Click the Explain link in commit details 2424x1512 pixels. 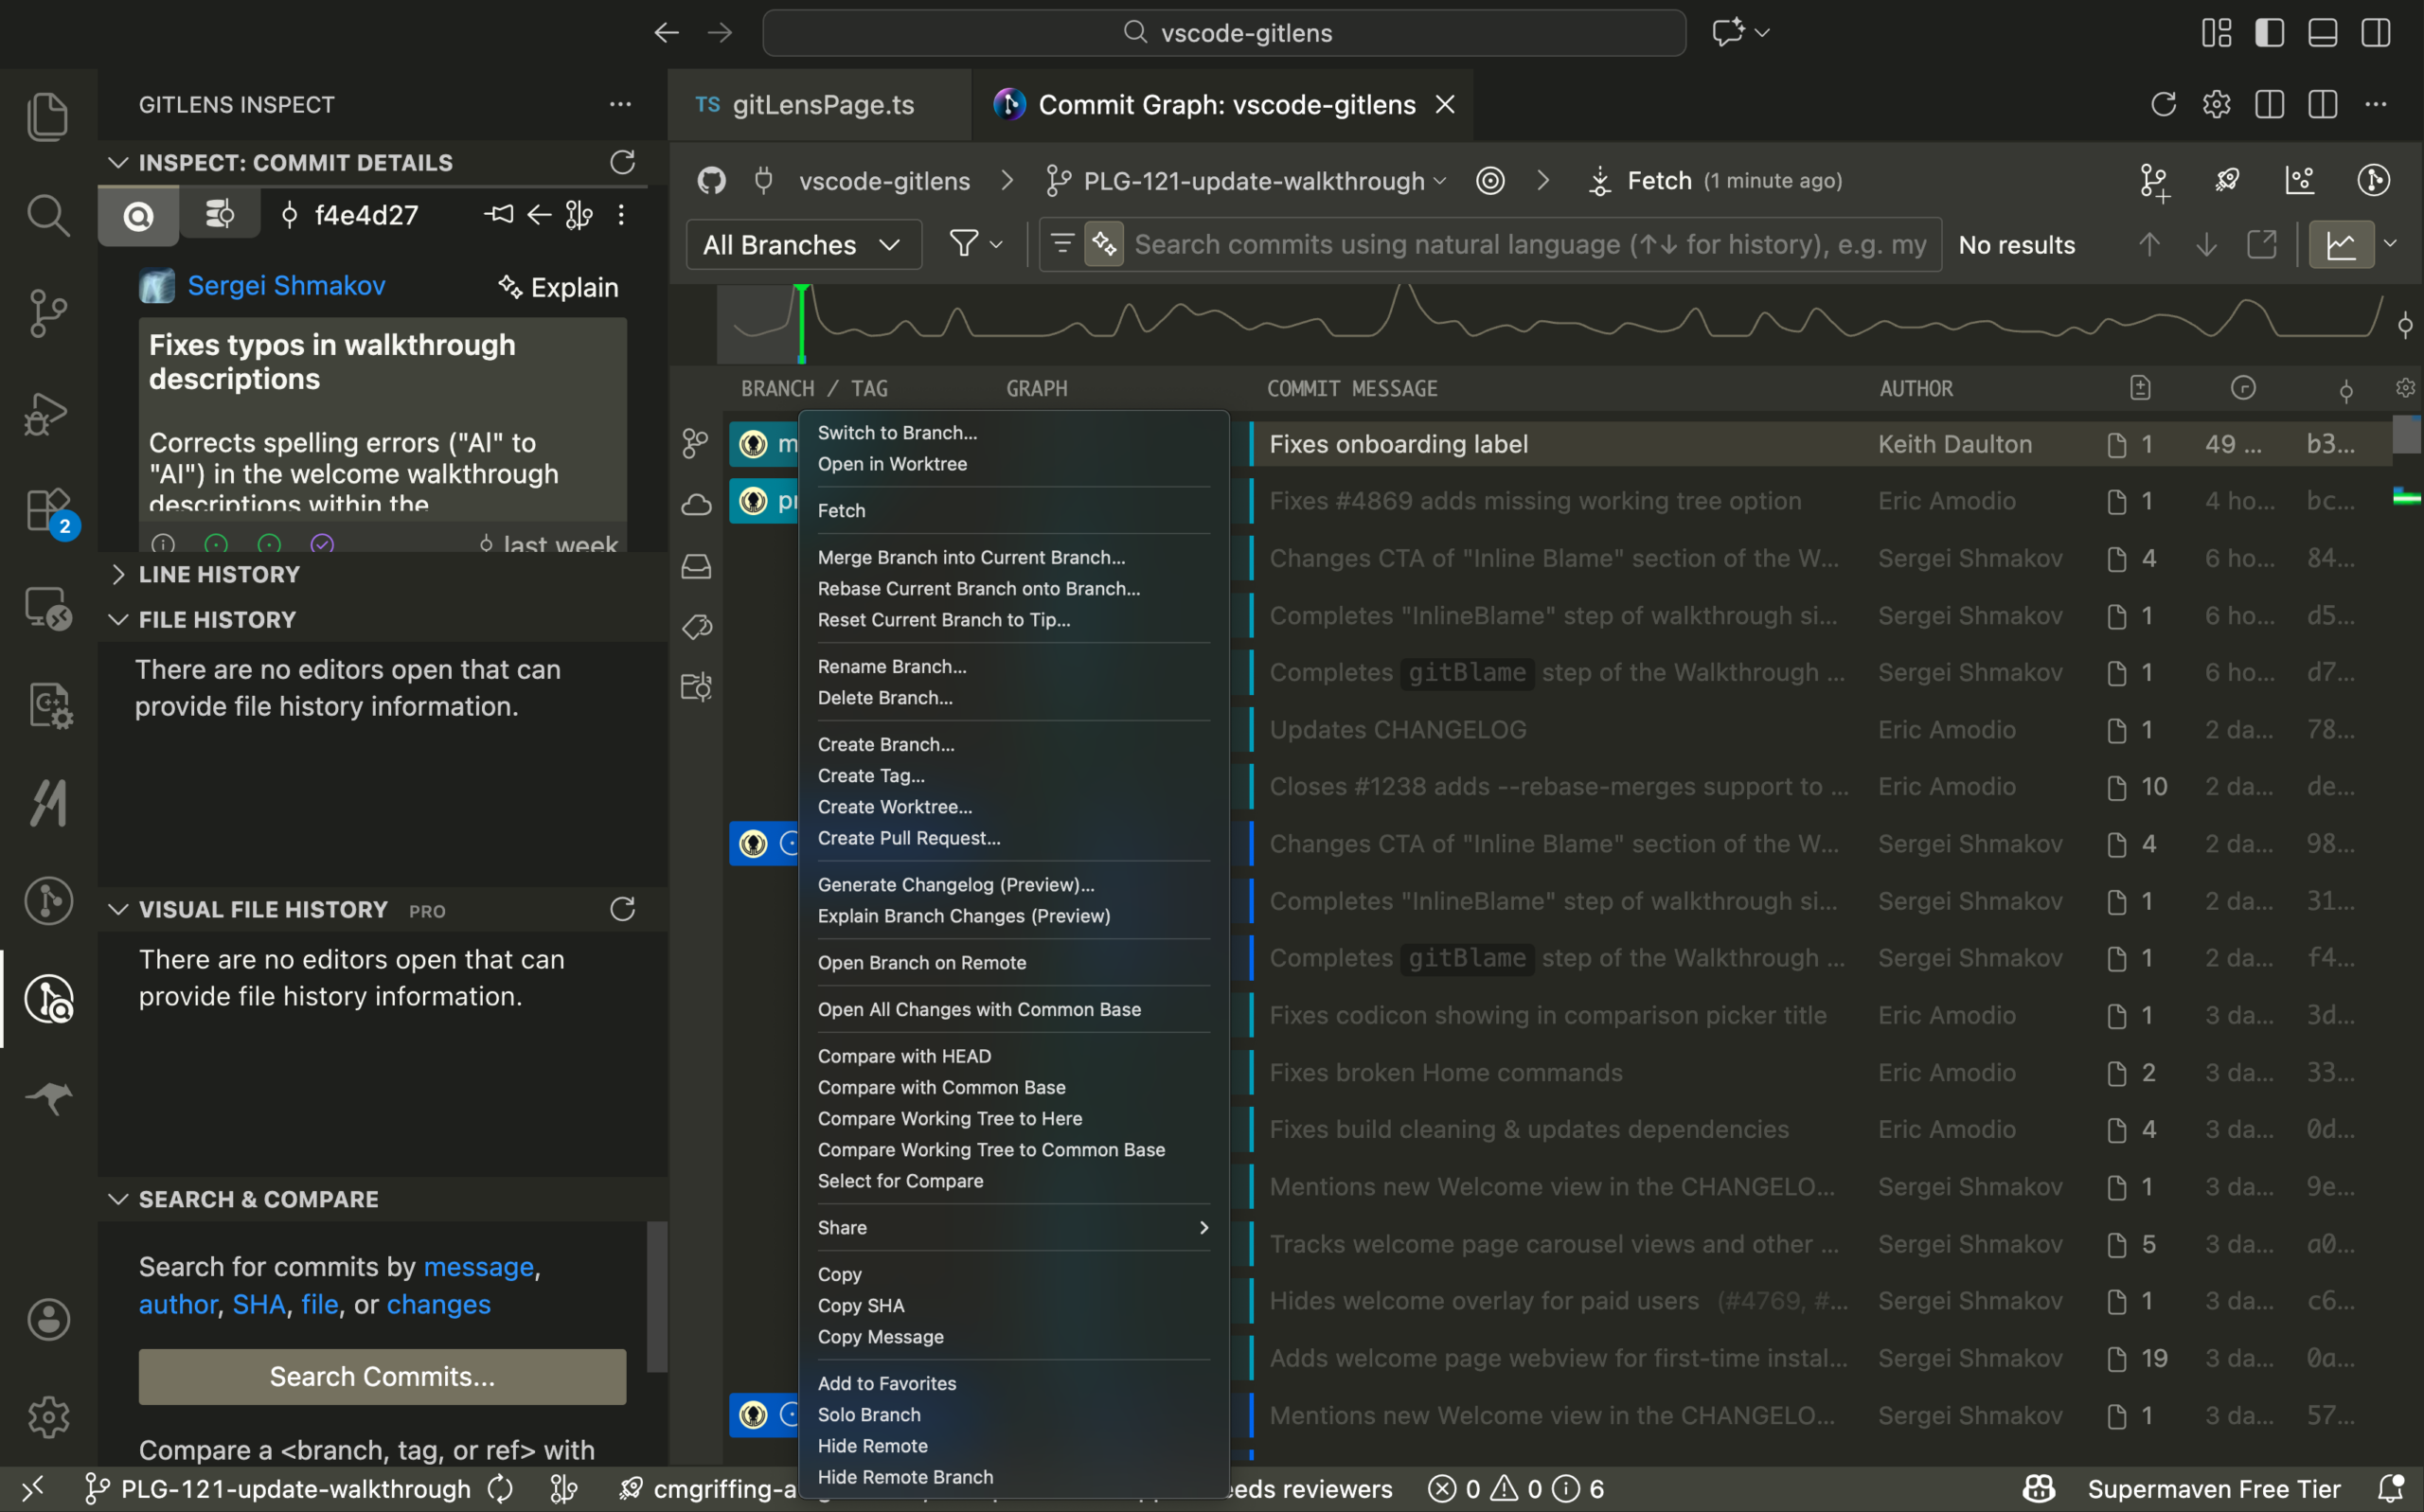(x=558, y=288)
